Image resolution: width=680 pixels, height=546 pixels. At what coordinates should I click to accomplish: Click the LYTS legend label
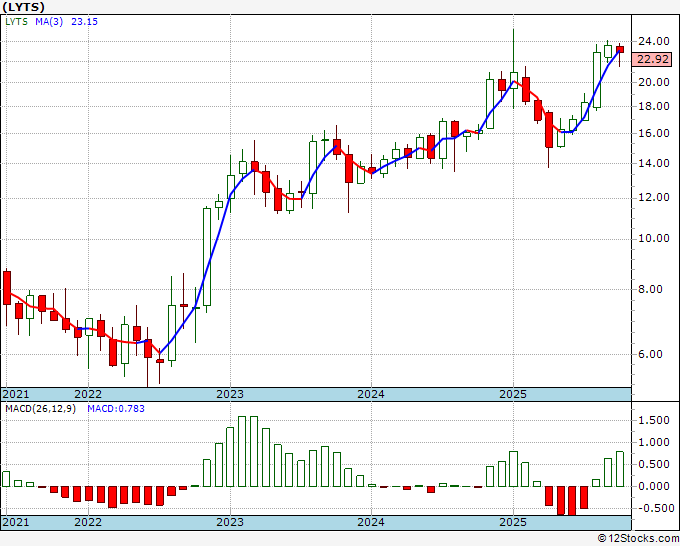(16, 21)
